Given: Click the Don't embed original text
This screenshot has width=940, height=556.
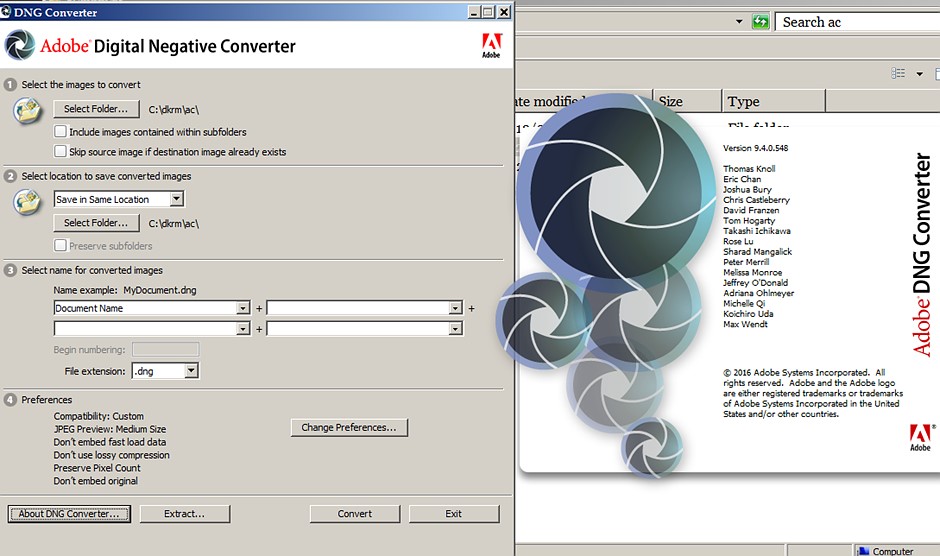Looking at the screenshot, I should coord(95,481).
